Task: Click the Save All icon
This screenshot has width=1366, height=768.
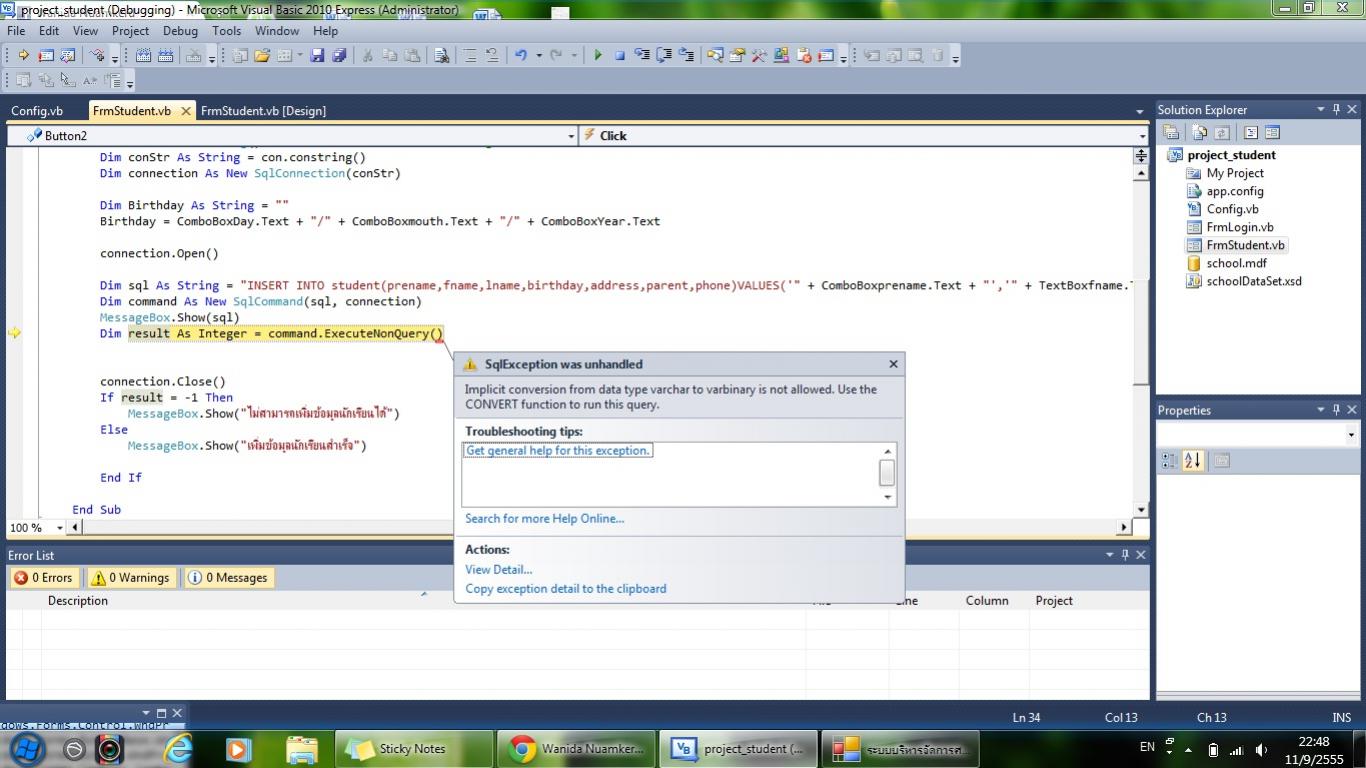Action: coord(339,56)
